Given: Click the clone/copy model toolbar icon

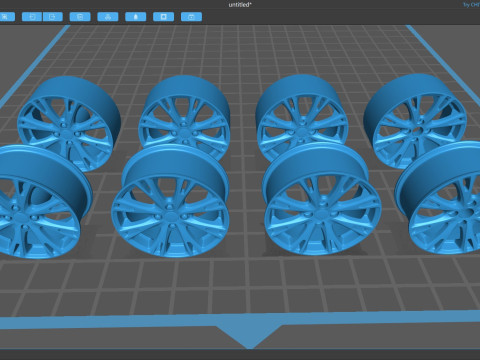Looking at the screenshot, I should (80, 17).
